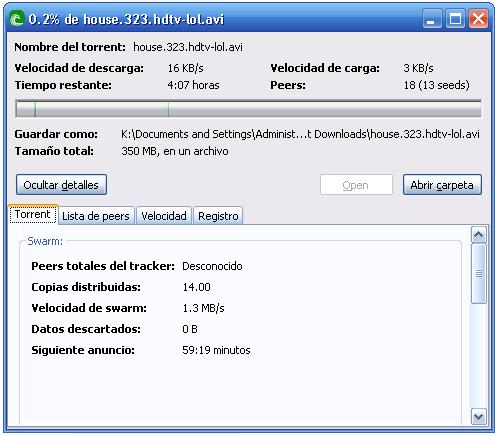Maximize the torrent download window
The height and width of the screenshot is (436, 497).
[x=455, y=19]
